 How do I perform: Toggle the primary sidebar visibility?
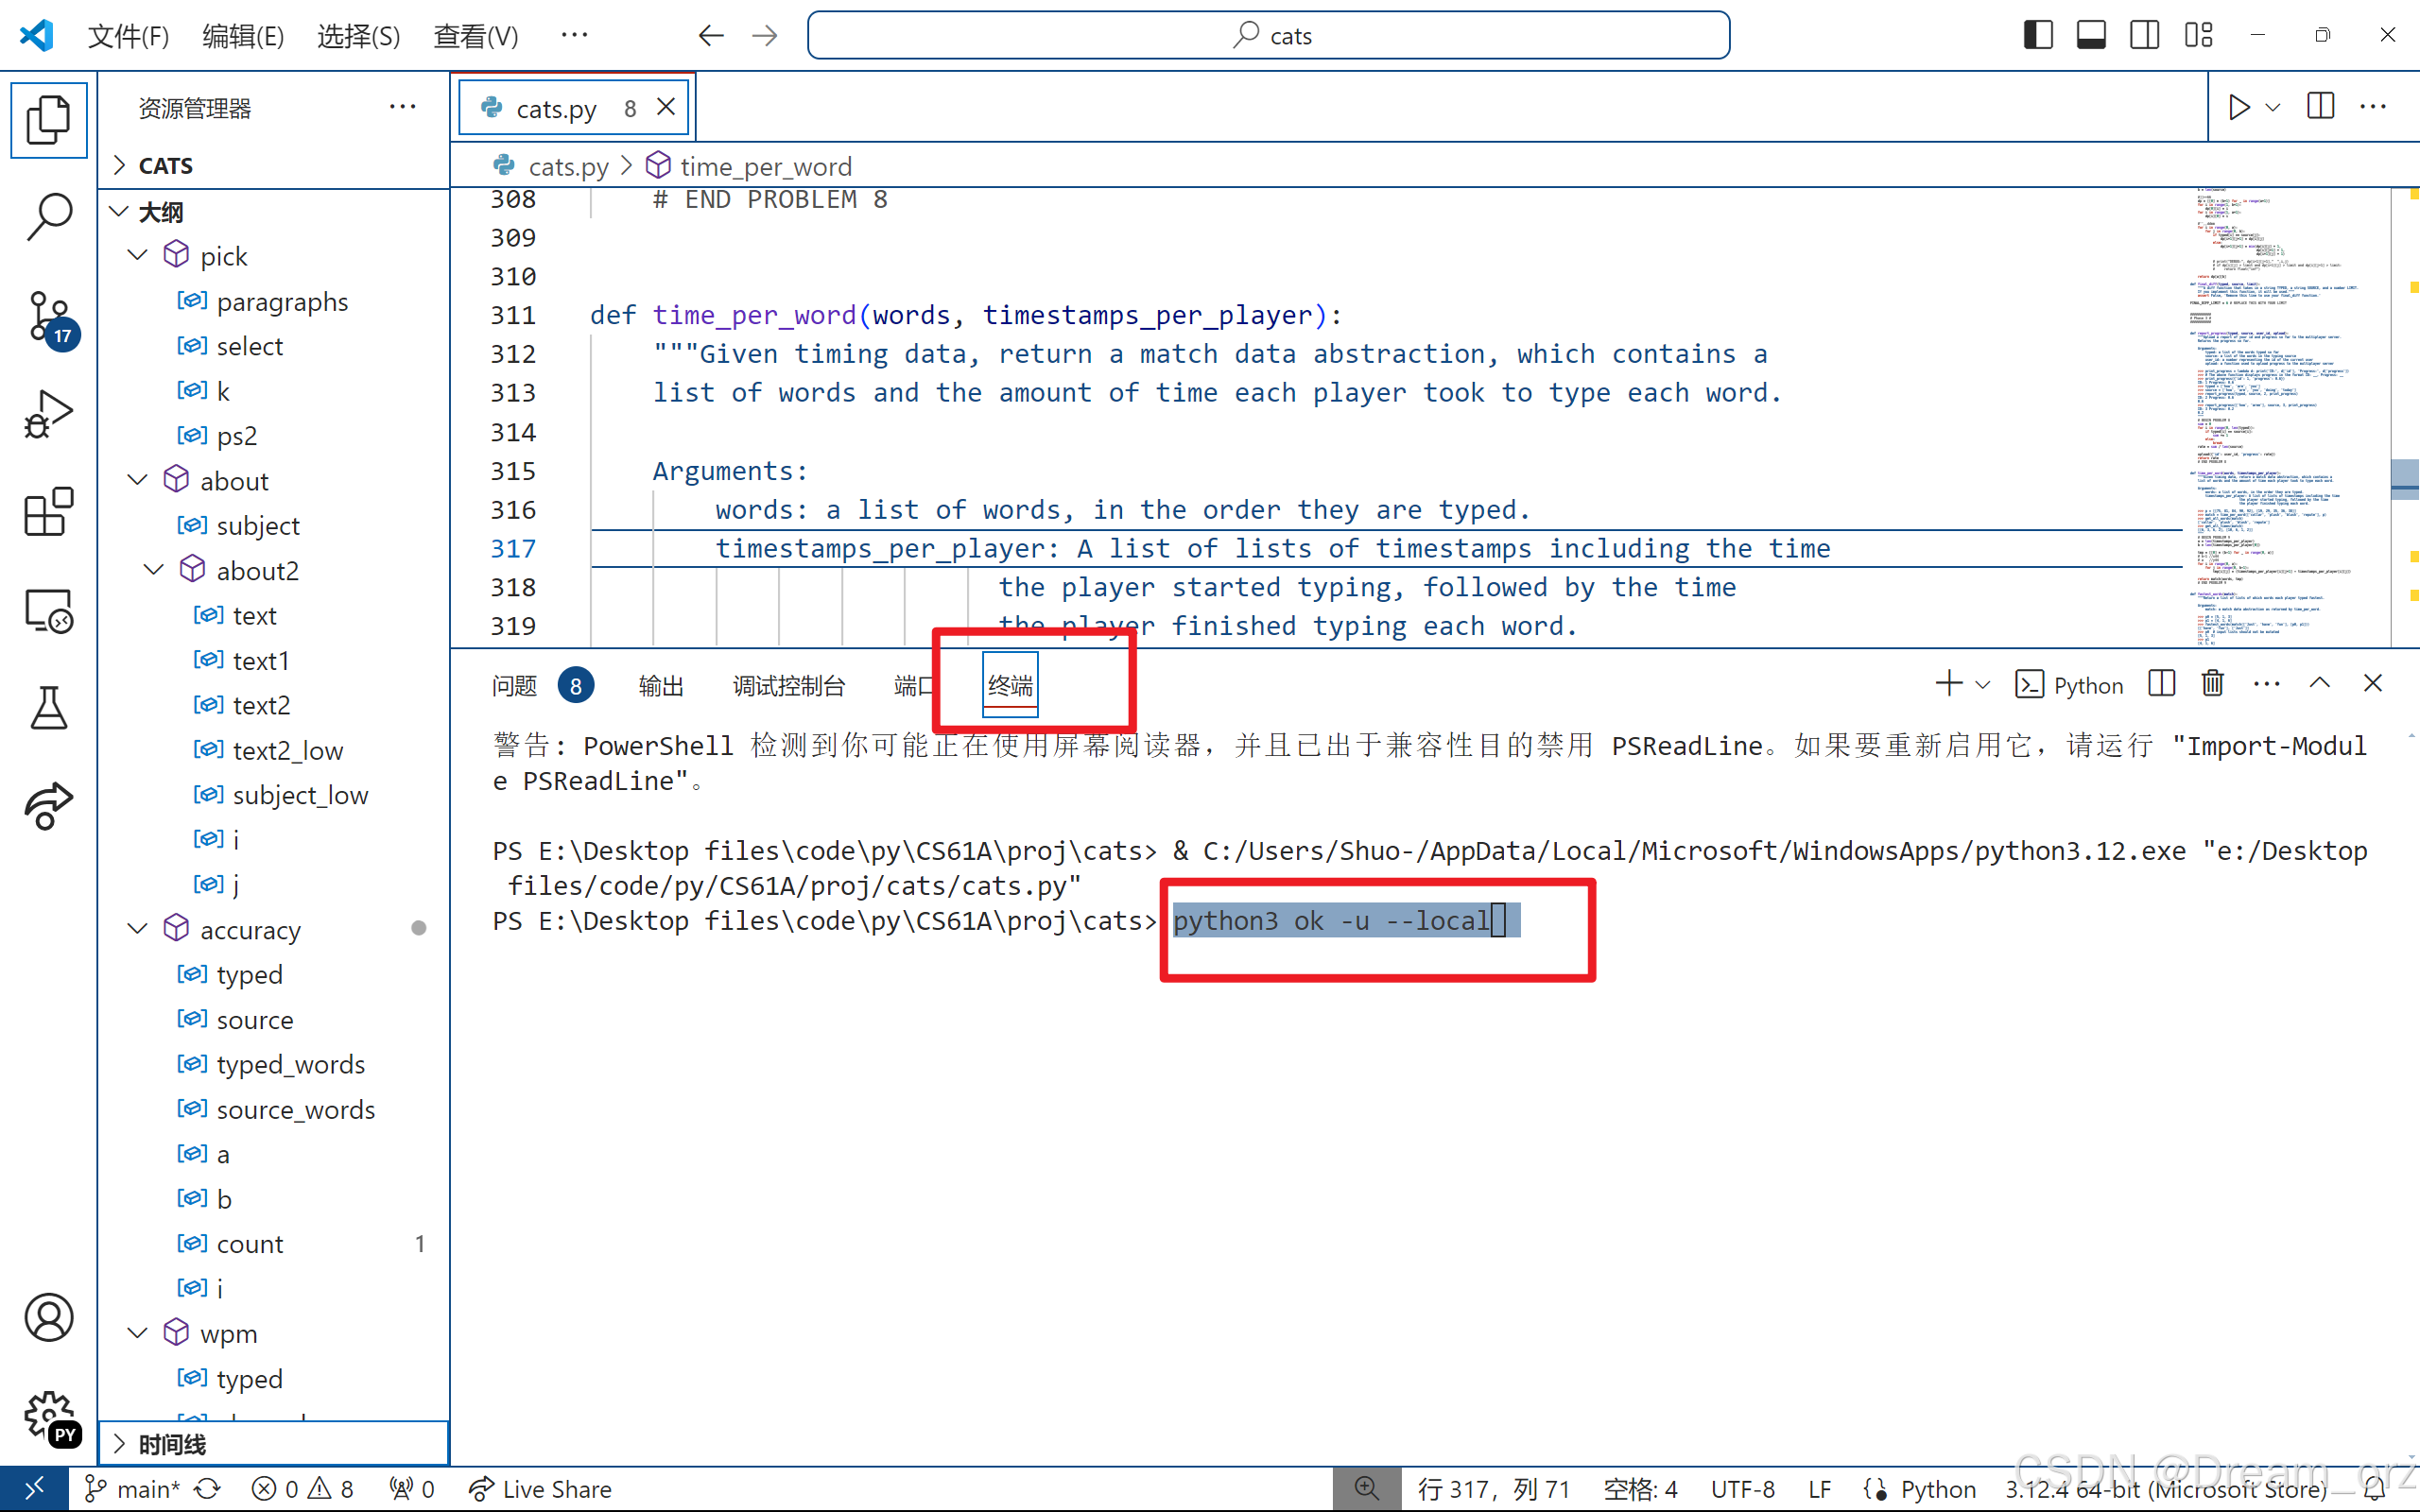coord(2038,34)
